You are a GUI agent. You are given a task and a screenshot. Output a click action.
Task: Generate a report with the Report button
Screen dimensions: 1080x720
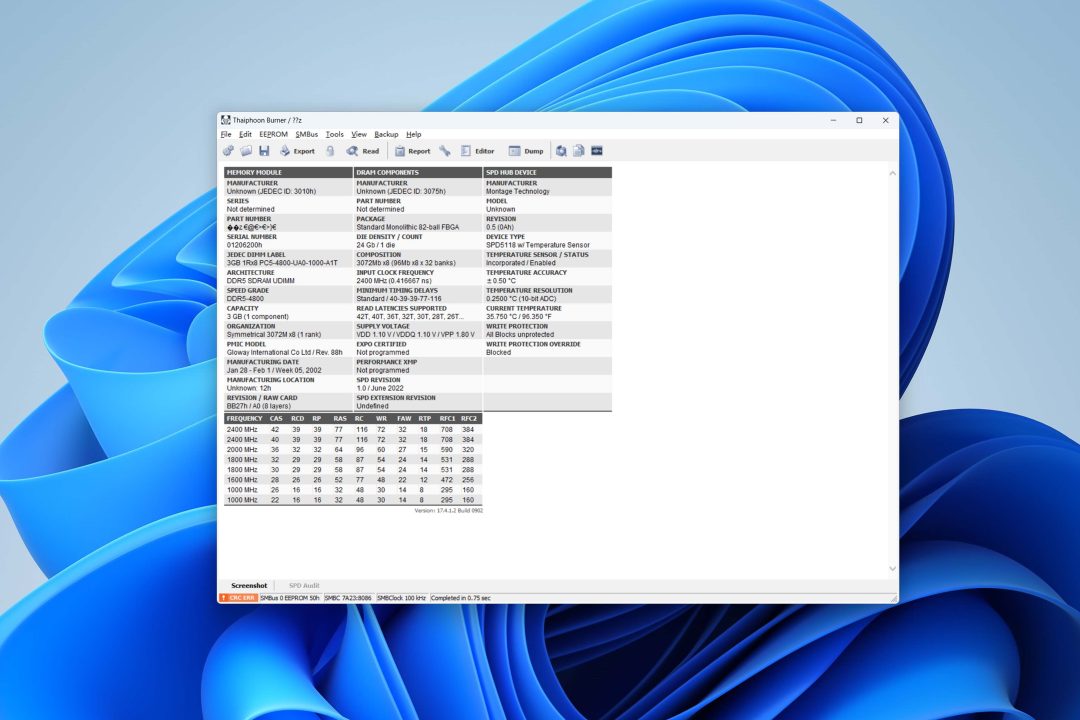412,151
